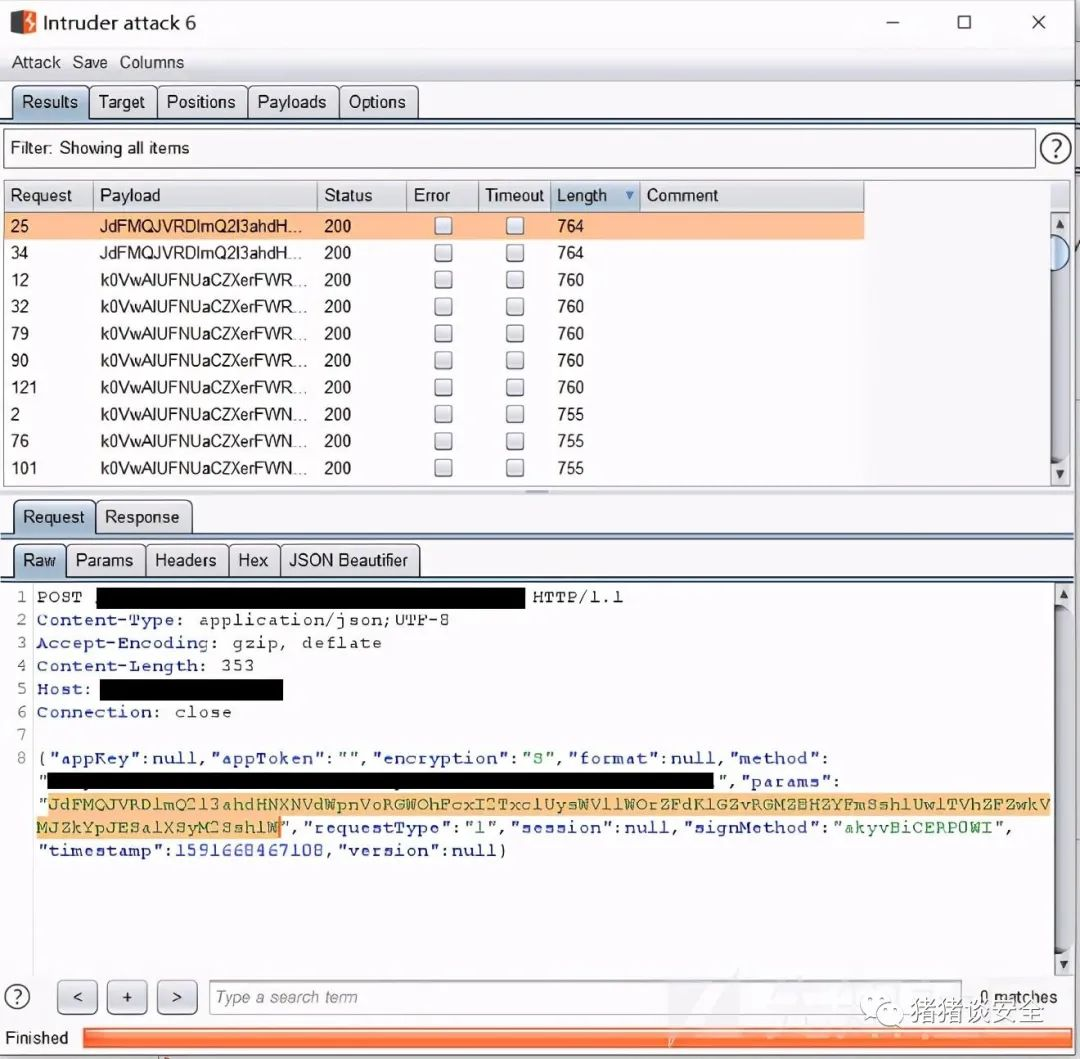Sort by Request column header
The height and width of the screenshot is (1059, 1080).
48,196
